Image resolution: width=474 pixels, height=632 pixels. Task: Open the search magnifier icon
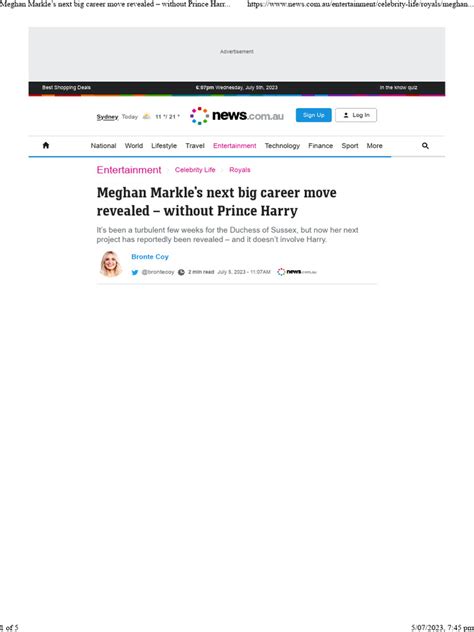point(425,146)
